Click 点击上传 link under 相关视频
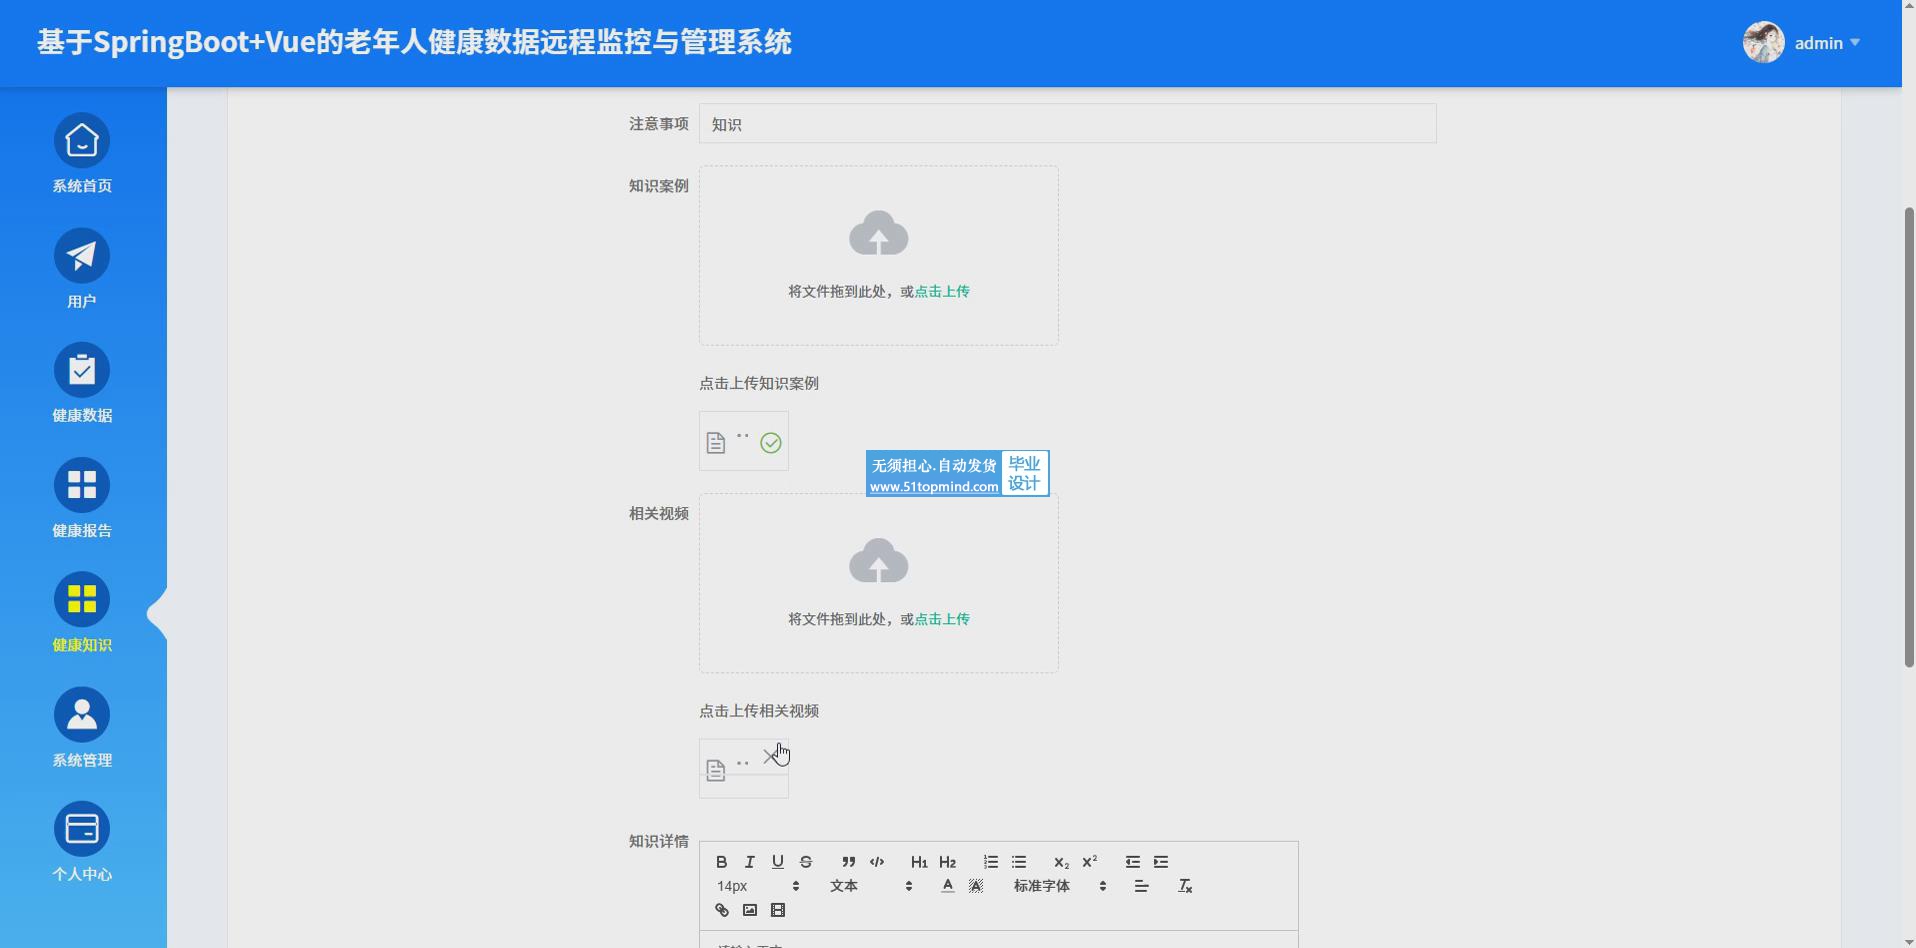 click(x=942, y=620)
